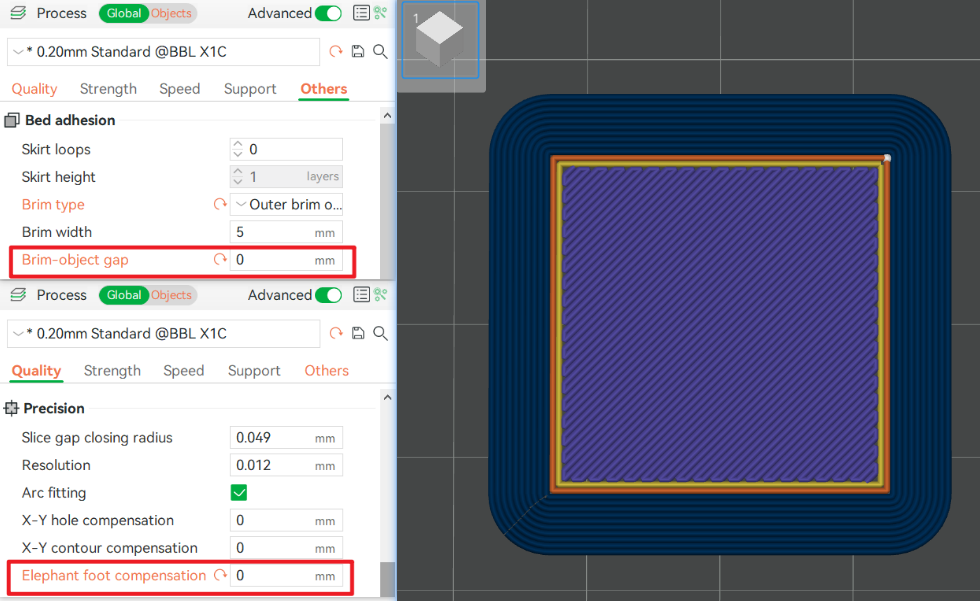Click X-Y hole compensation field

tap(286, 520)
